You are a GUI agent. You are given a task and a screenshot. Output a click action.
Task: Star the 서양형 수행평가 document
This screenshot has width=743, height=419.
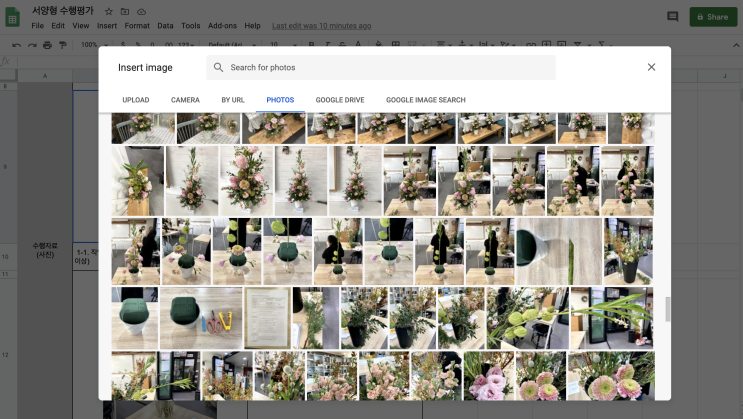coord(109,11)
